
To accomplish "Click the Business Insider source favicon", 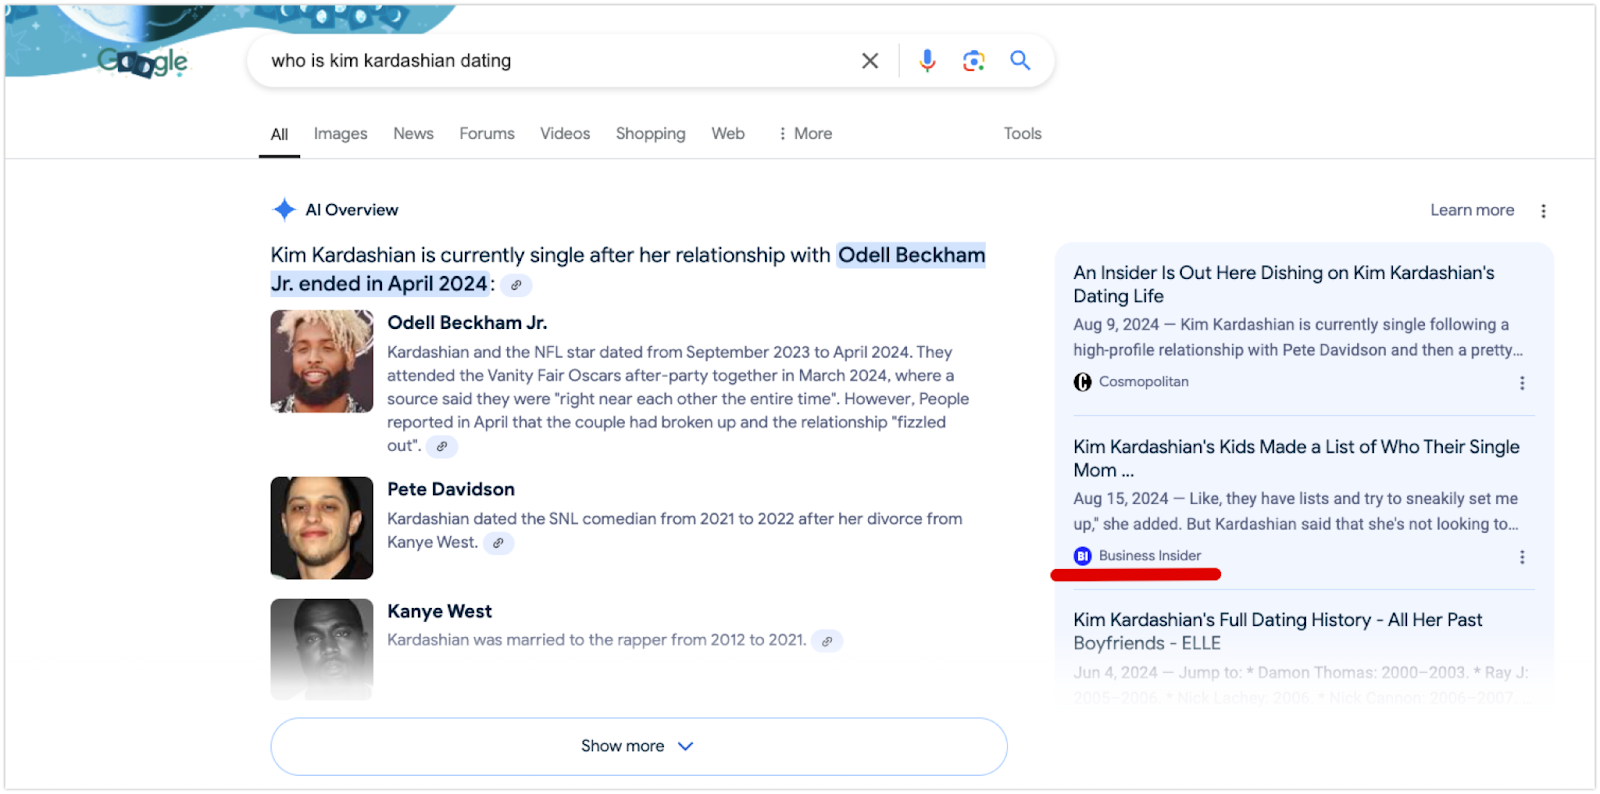I will tap(1082, 556).
